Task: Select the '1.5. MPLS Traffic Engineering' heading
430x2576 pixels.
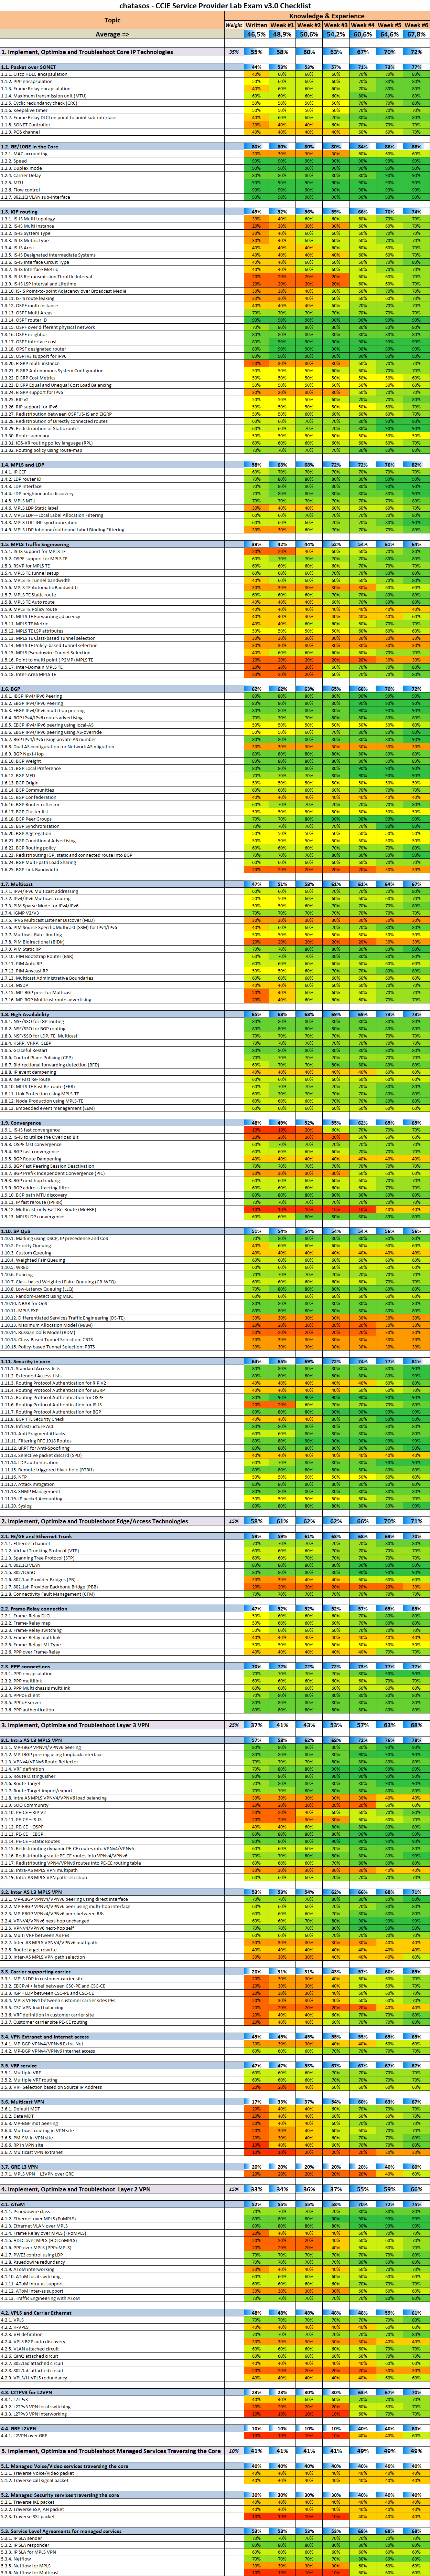Action: tap(112, 544)
